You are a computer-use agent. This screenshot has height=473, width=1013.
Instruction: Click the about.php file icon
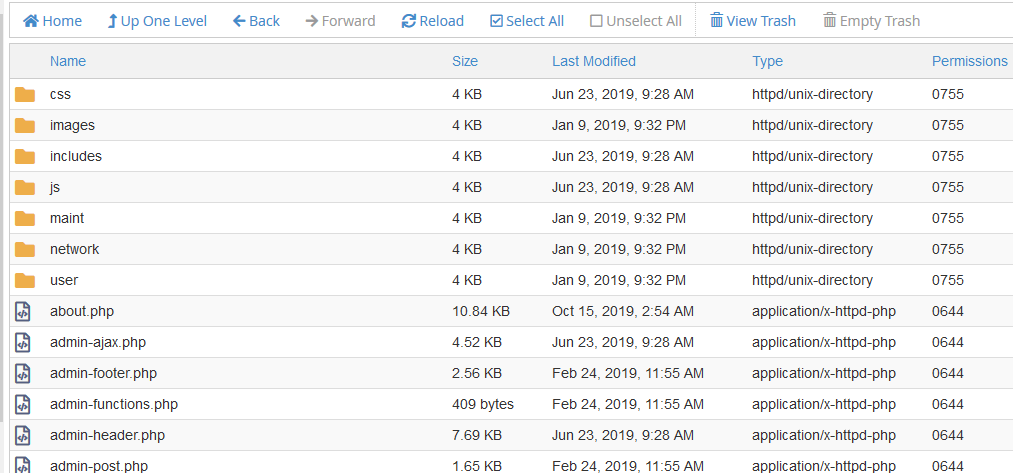(23, 311)
